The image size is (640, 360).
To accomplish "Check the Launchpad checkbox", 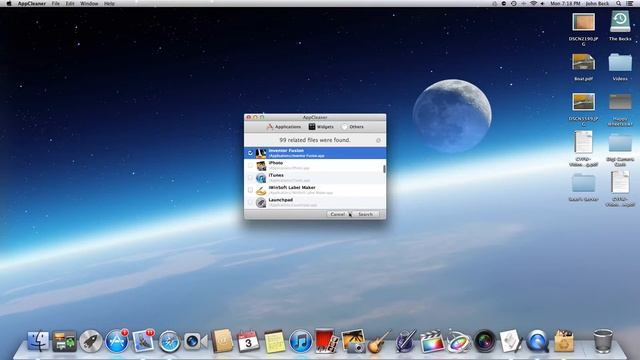I will 250,202.
